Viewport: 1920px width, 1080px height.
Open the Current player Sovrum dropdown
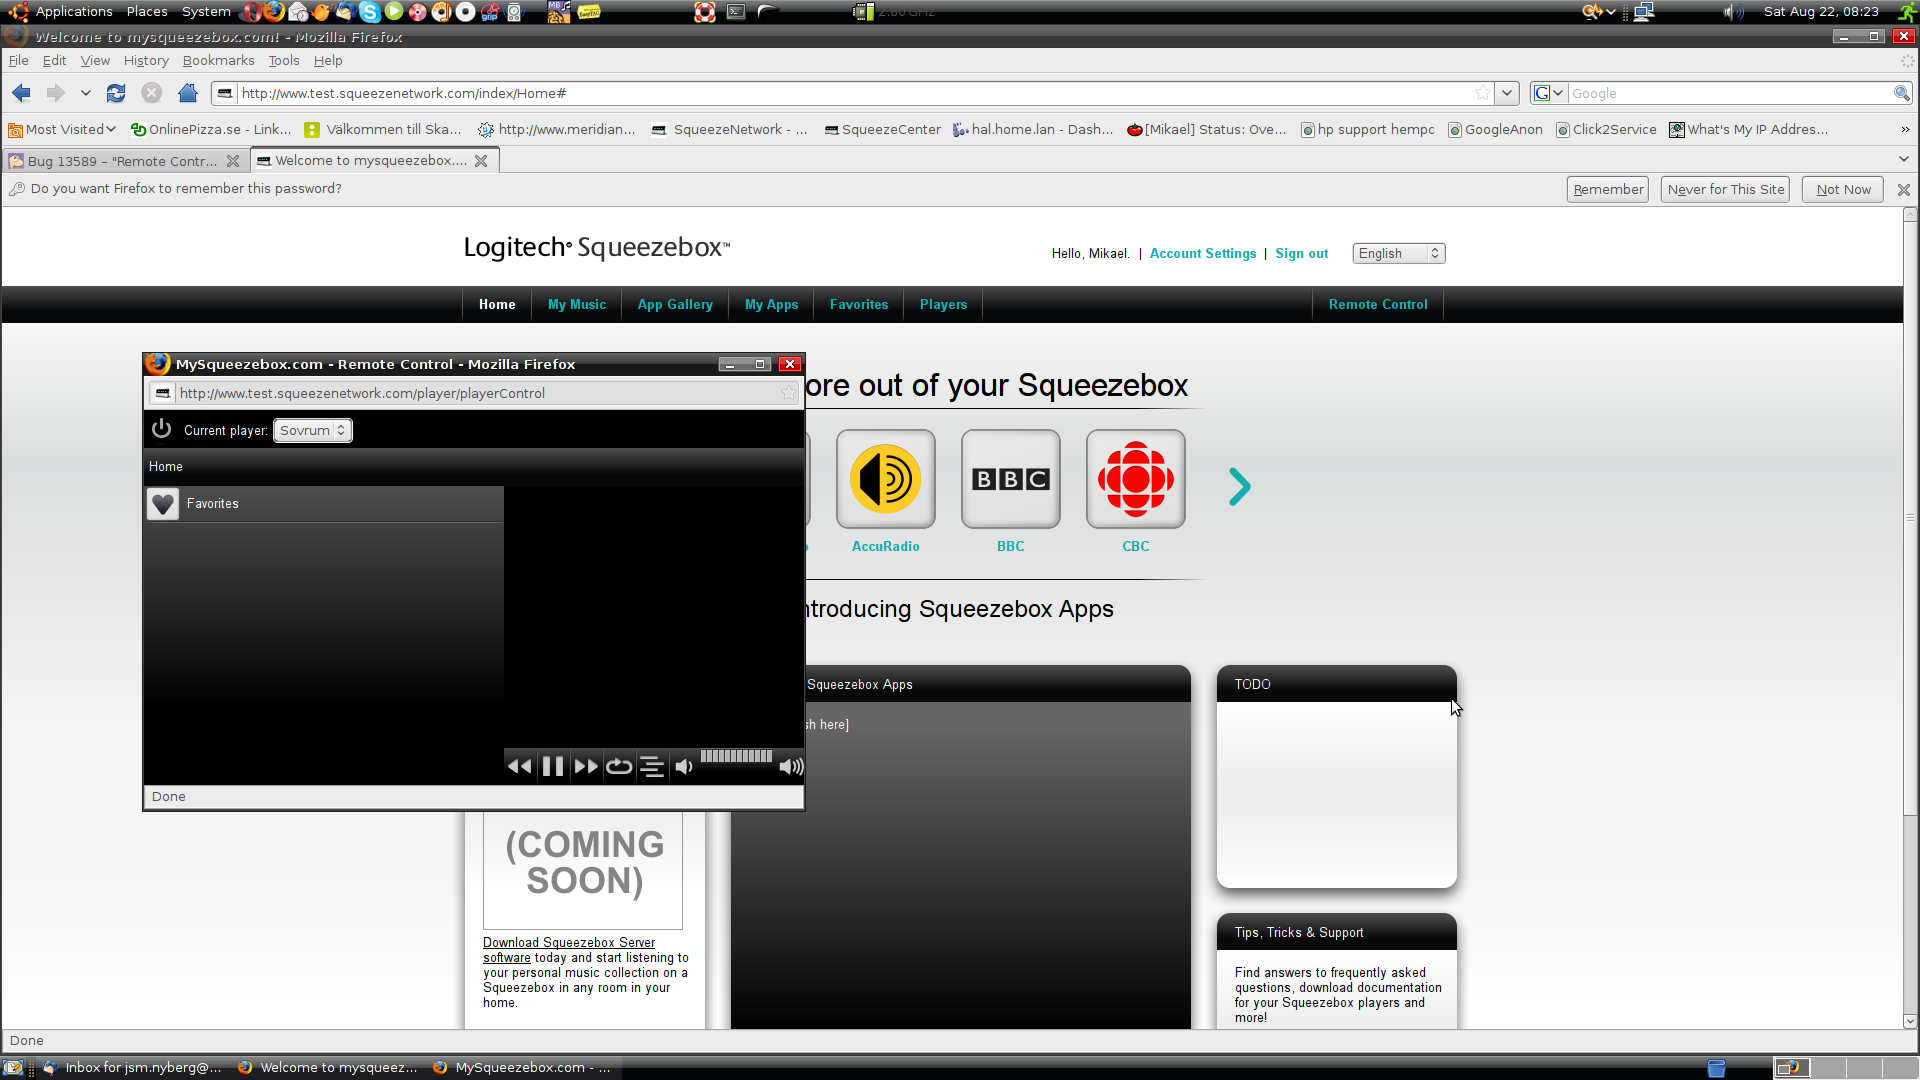click(313, 431)
